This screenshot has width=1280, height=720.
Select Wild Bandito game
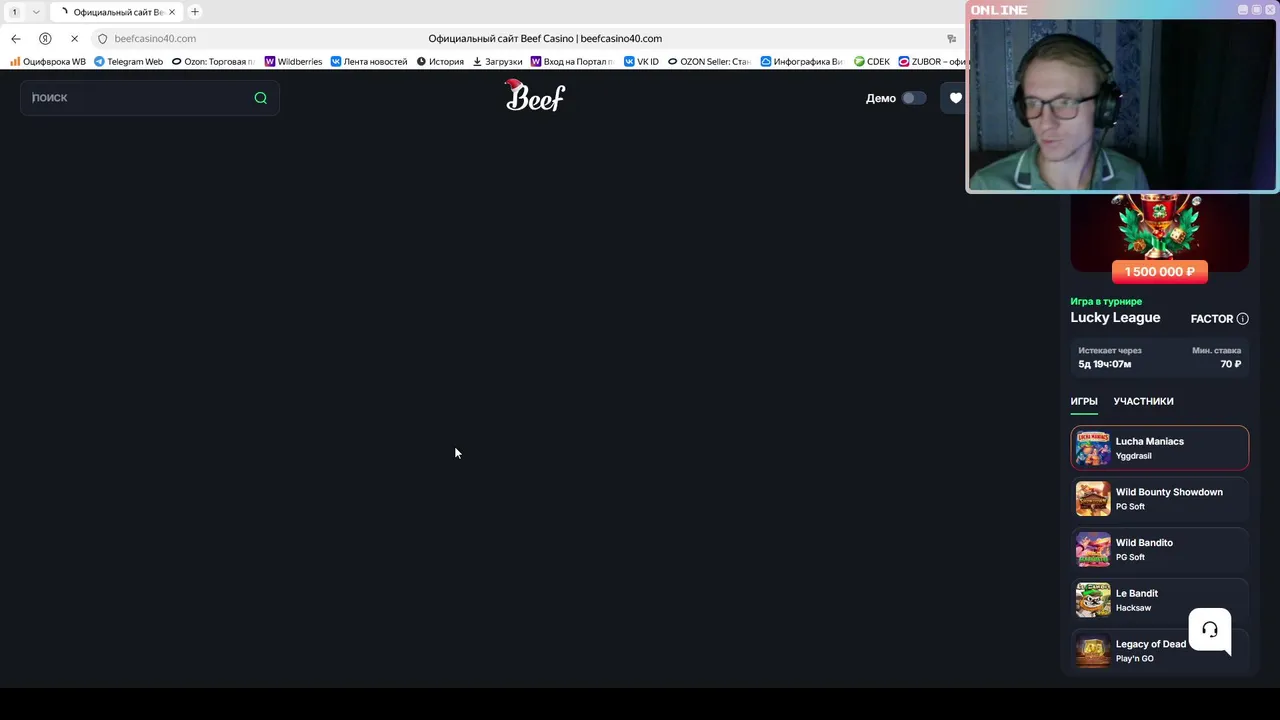1160,549
